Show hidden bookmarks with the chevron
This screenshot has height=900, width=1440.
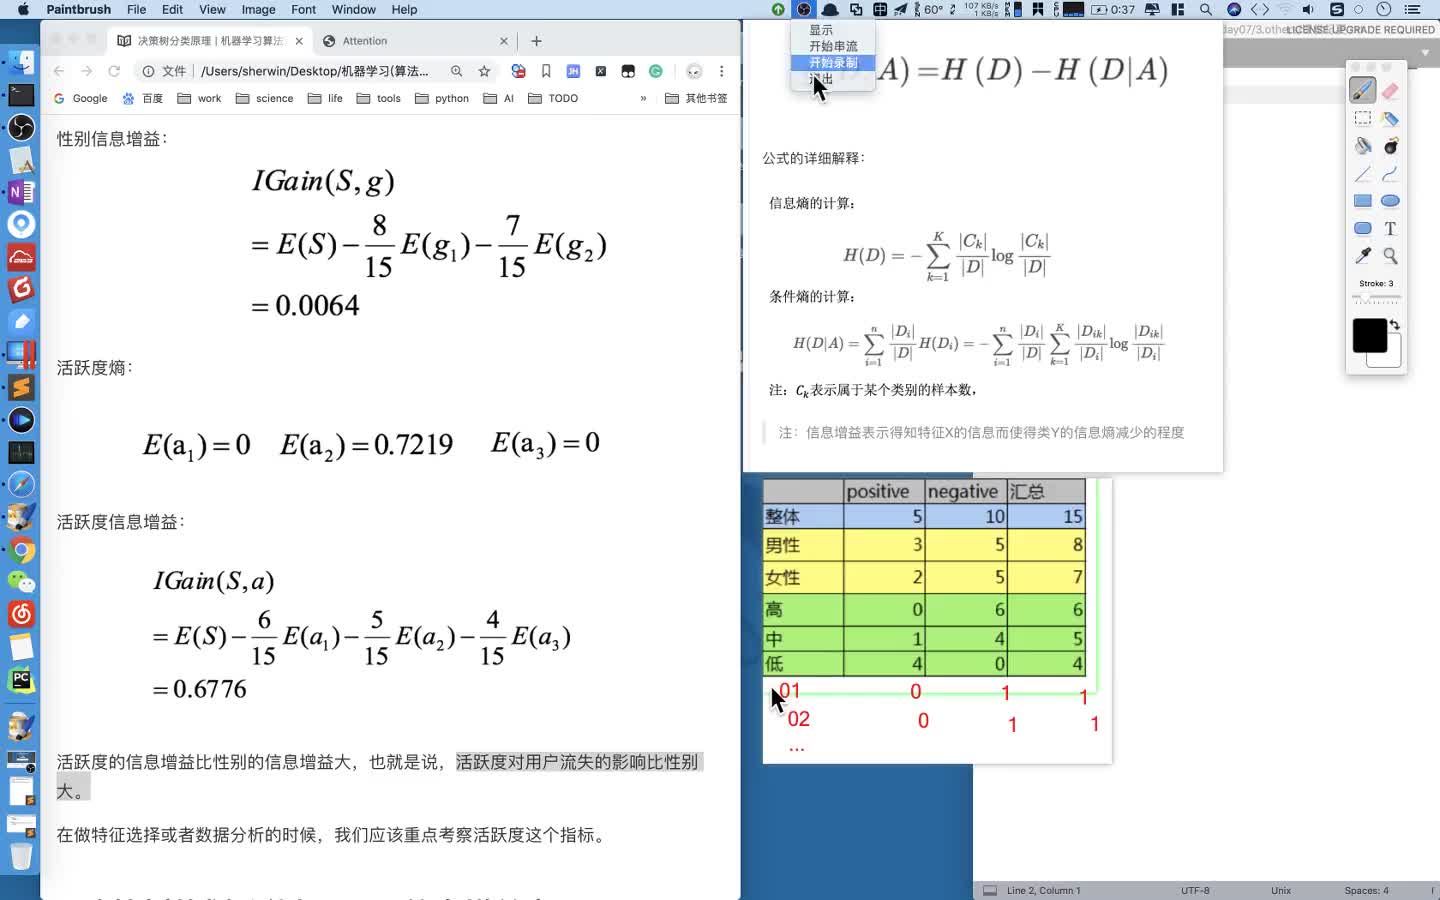pos(643,98)
